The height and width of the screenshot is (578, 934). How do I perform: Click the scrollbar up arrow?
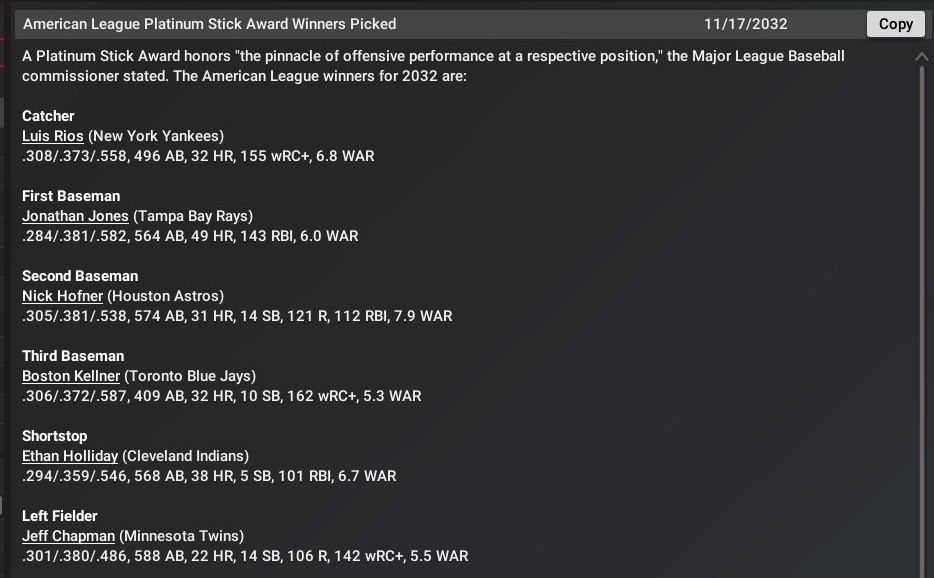(x=922, y=58)
